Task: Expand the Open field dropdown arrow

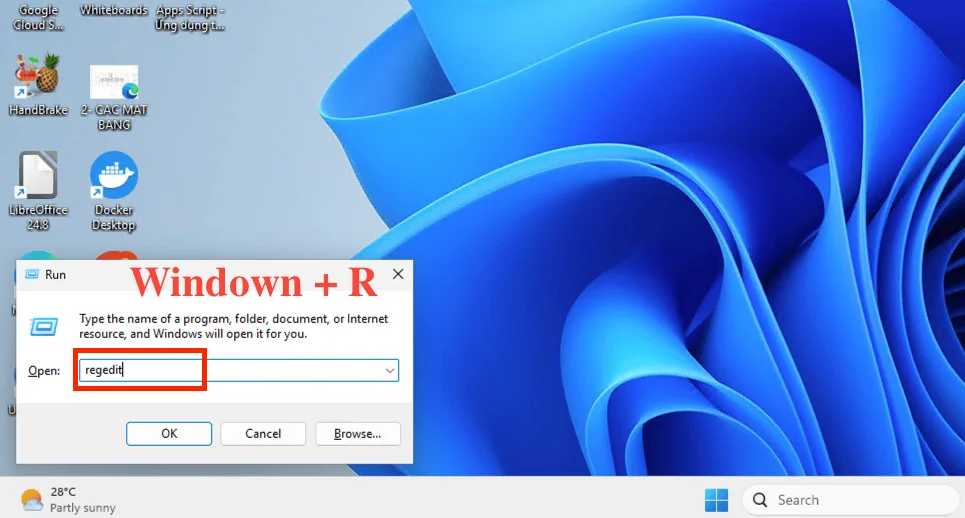Action: pos(390,370)
